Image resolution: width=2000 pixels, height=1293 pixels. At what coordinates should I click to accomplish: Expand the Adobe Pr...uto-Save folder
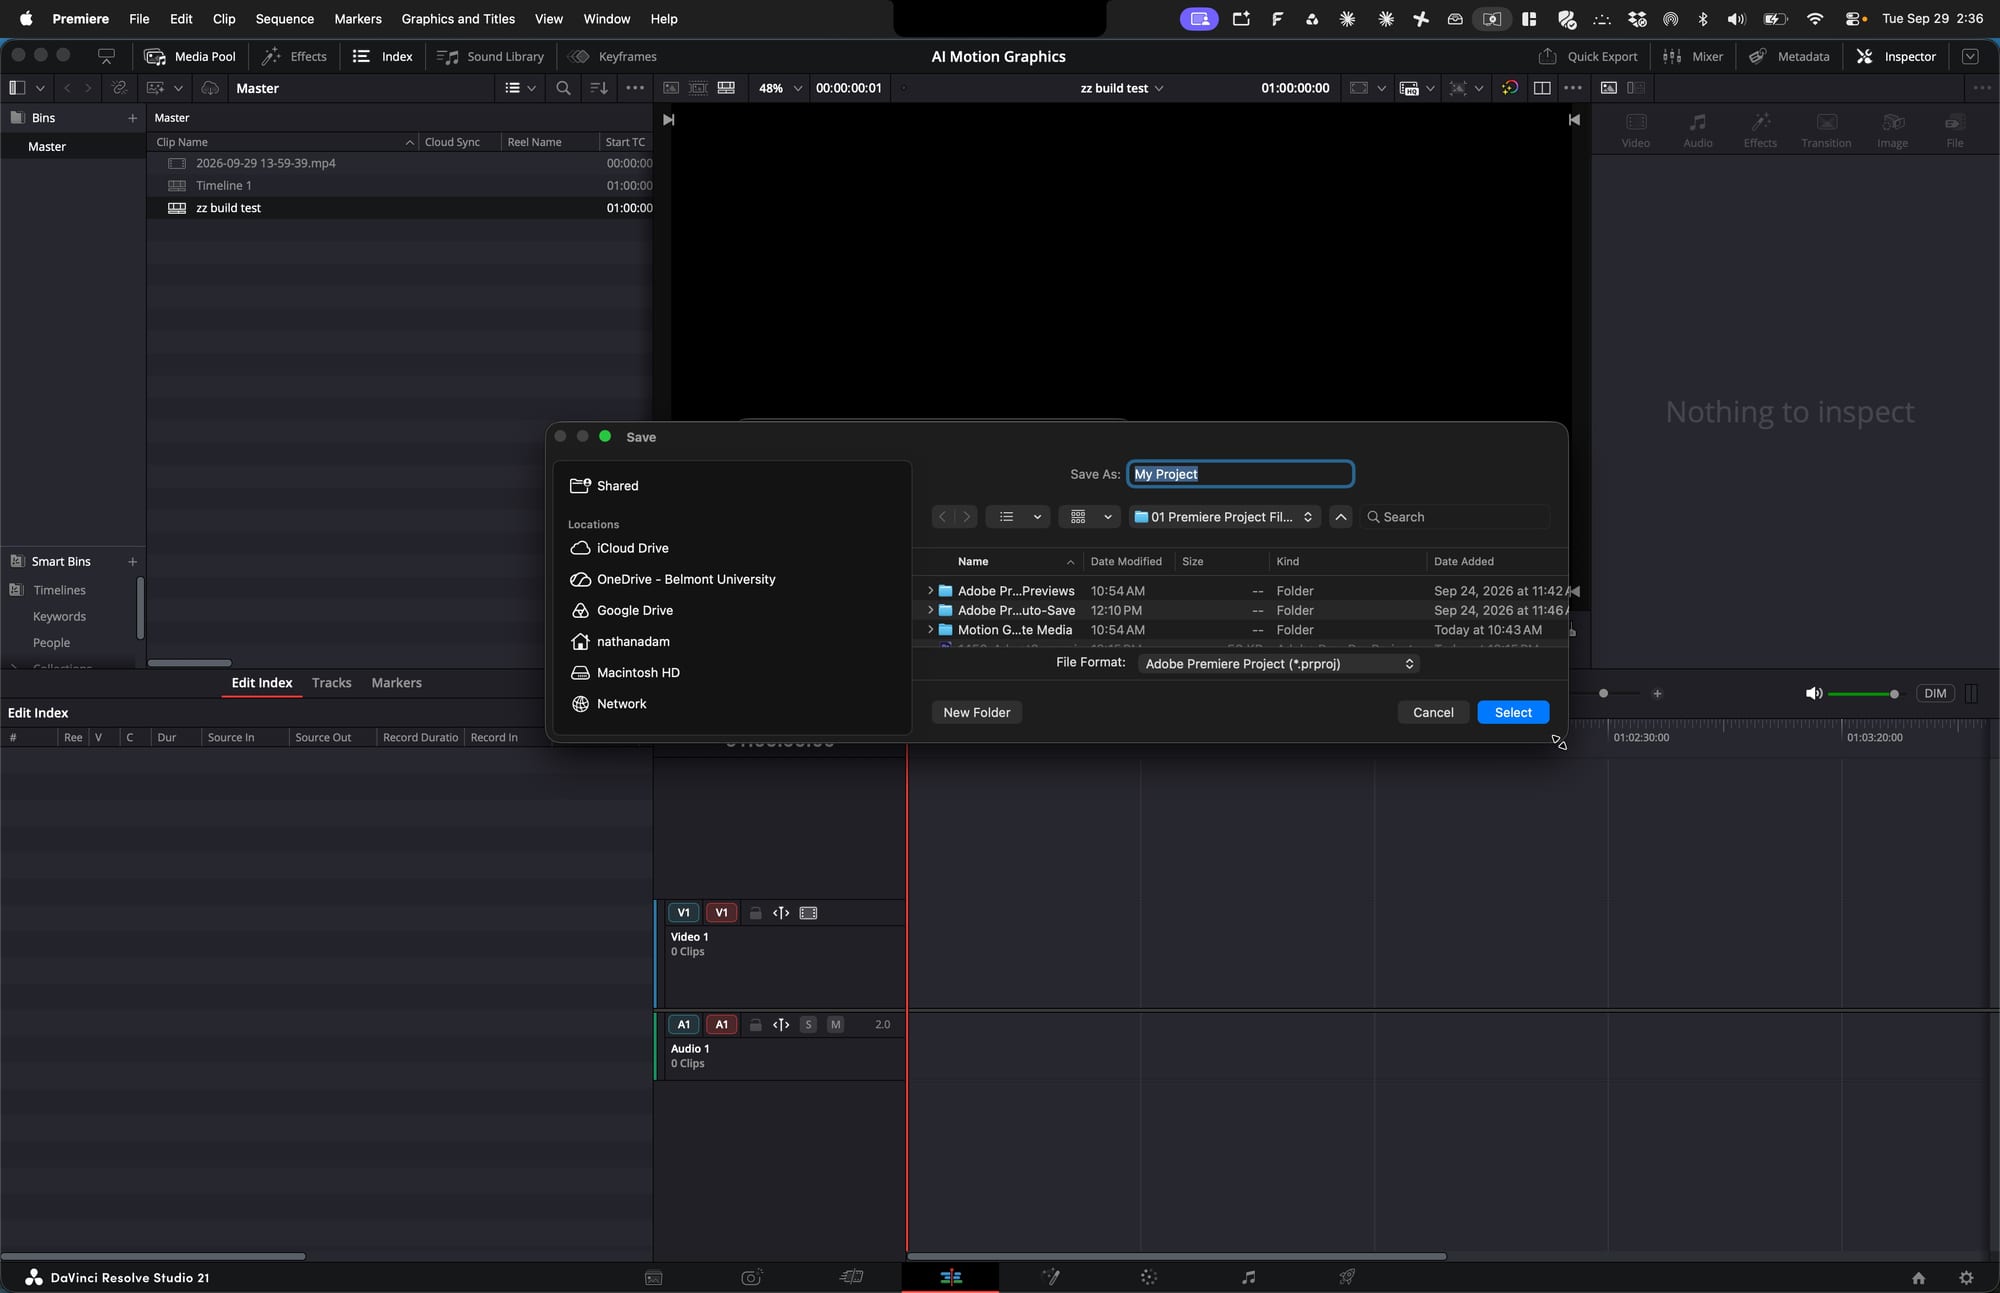click(x=930, y=610)
